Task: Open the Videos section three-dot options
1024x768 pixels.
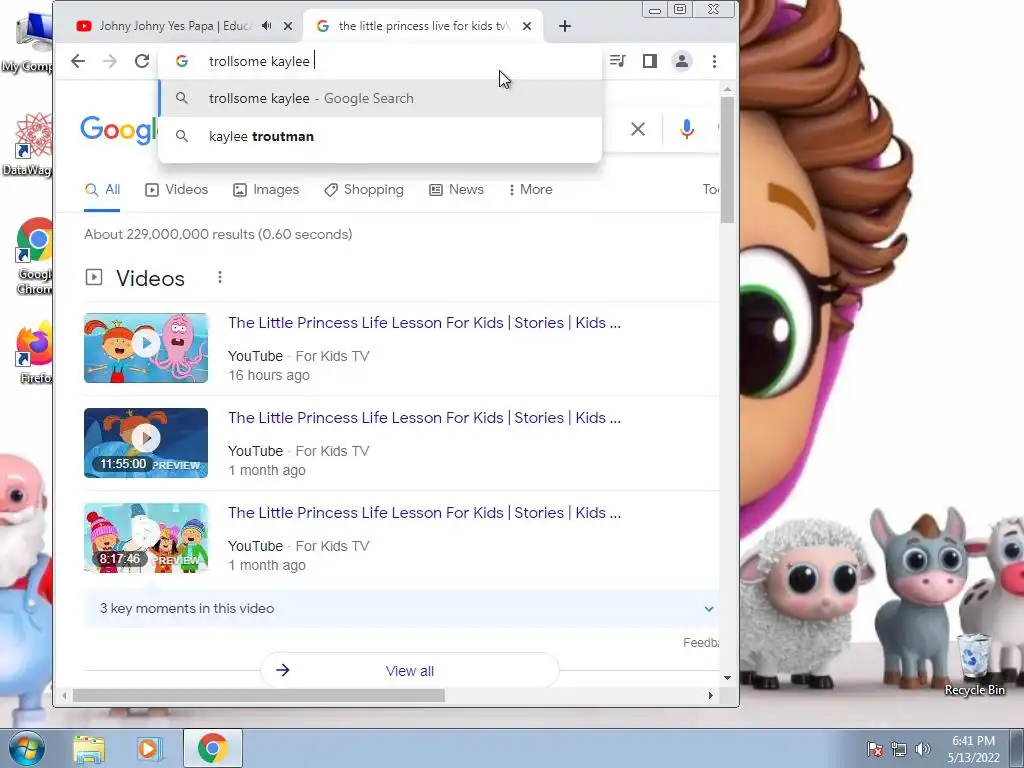Action: 220,278
